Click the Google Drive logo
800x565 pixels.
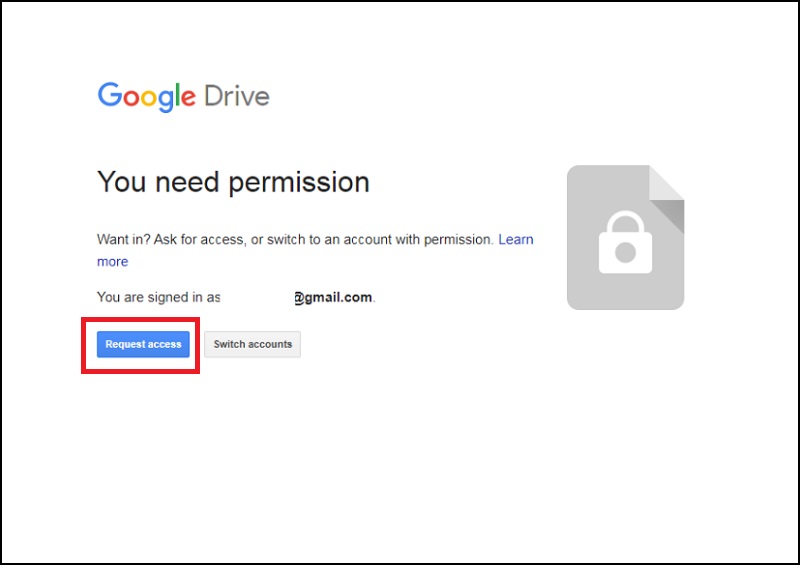pyautogui.click(x=183, y=96)
